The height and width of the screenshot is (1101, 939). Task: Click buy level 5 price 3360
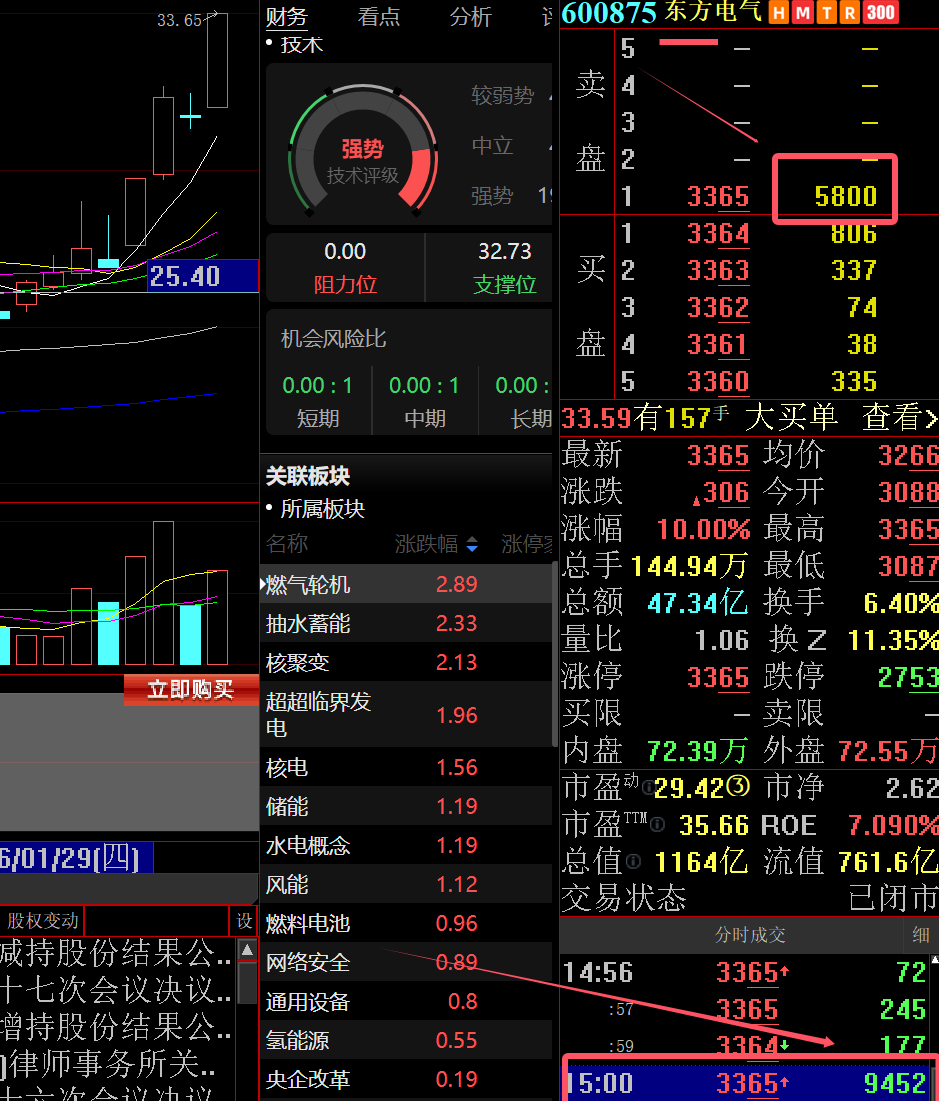pos(718,382)
